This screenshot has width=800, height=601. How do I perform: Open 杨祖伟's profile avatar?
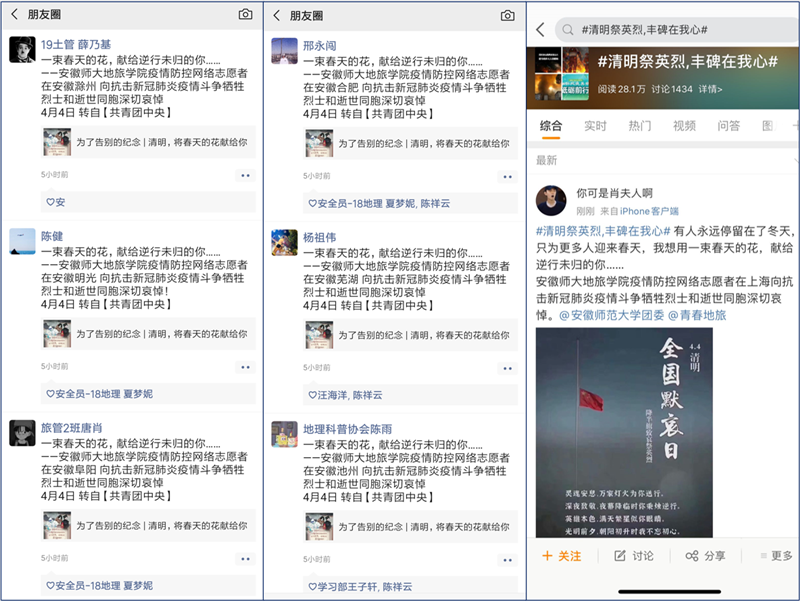pyautogui.click(x=284, y=243)
